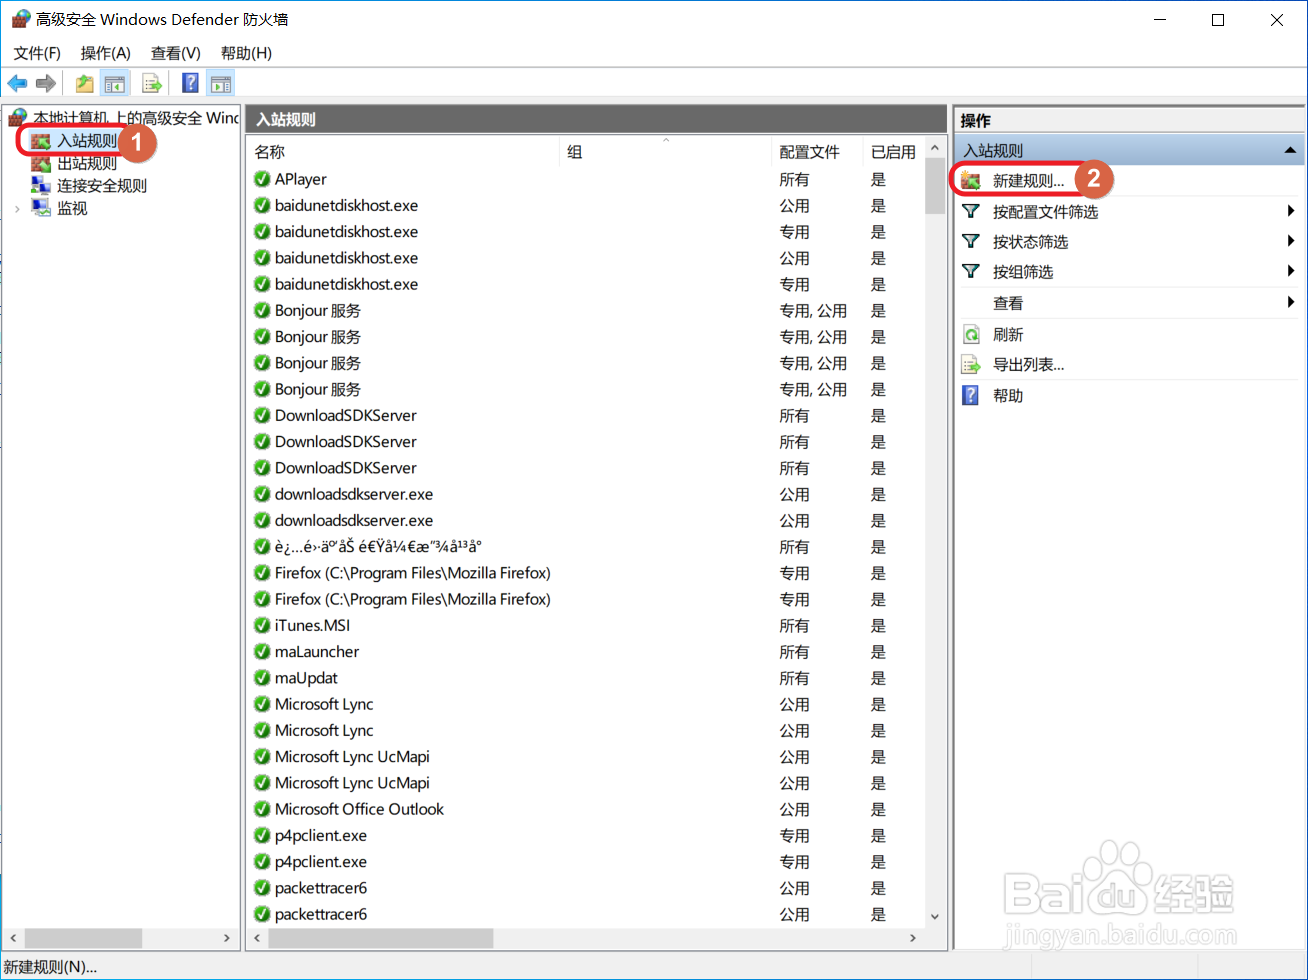Sort by the 已启用 column header
Image resolution: width=1308 pixels, height=980 pixels.
894,152
